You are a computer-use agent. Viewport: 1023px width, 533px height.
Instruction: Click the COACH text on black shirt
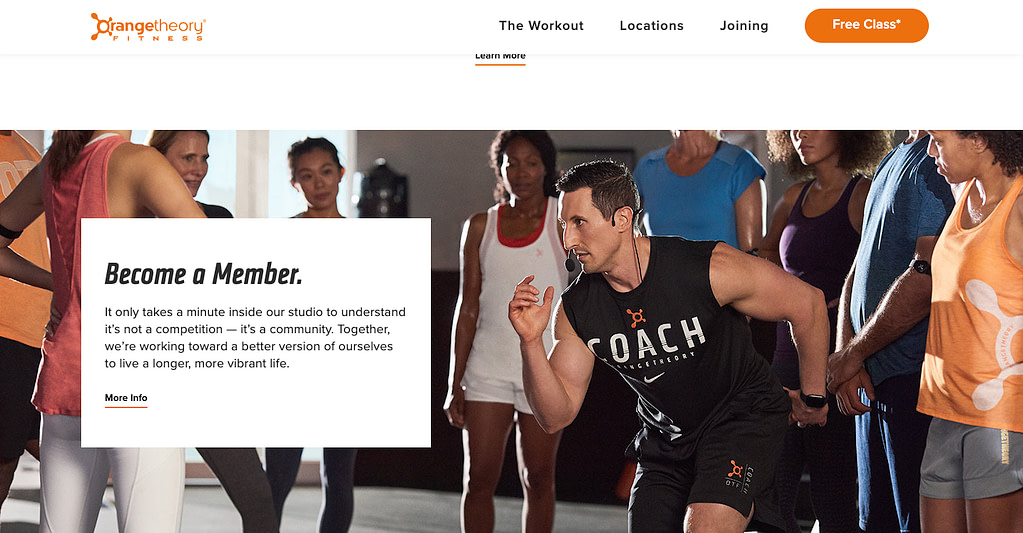click(646, 340)
